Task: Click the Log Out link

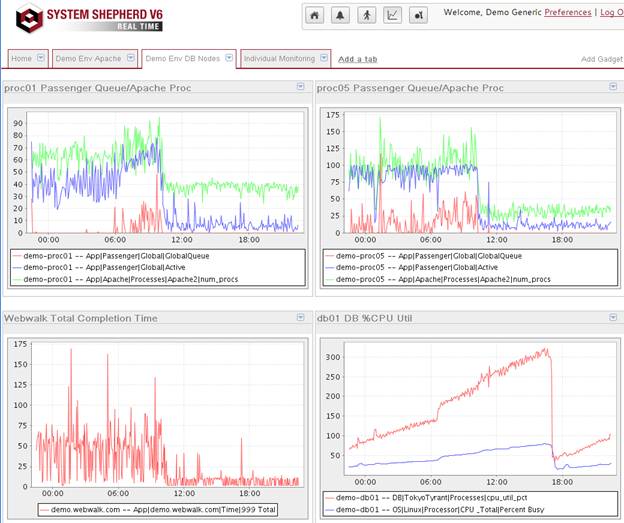Action: coord(612,12)
